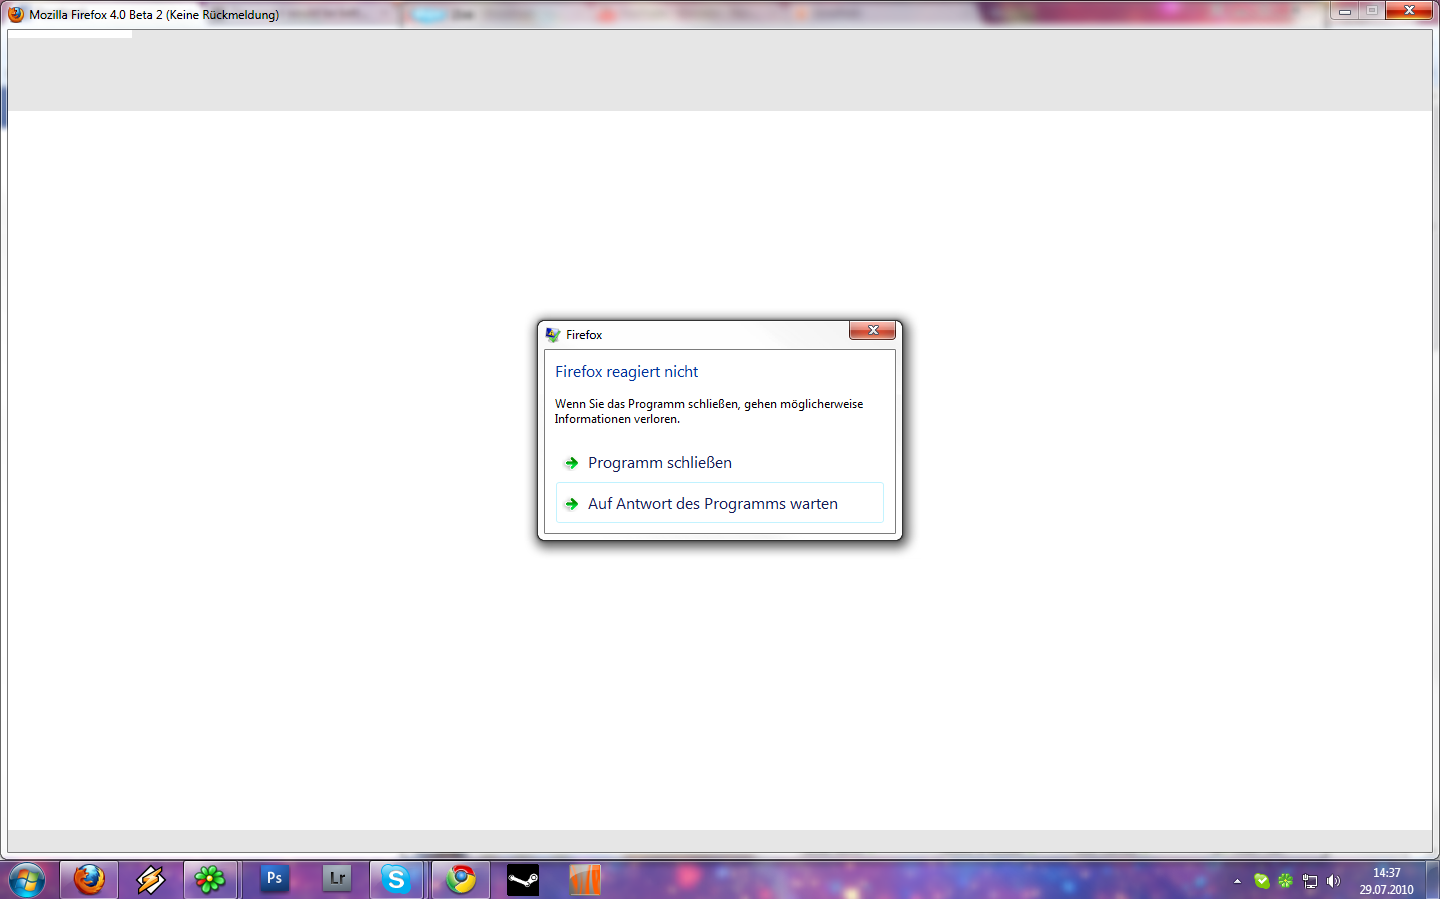This screenshot has height=899, width=1440.
Task: Open the network connection tray icon
Action: pos(1309,881)
